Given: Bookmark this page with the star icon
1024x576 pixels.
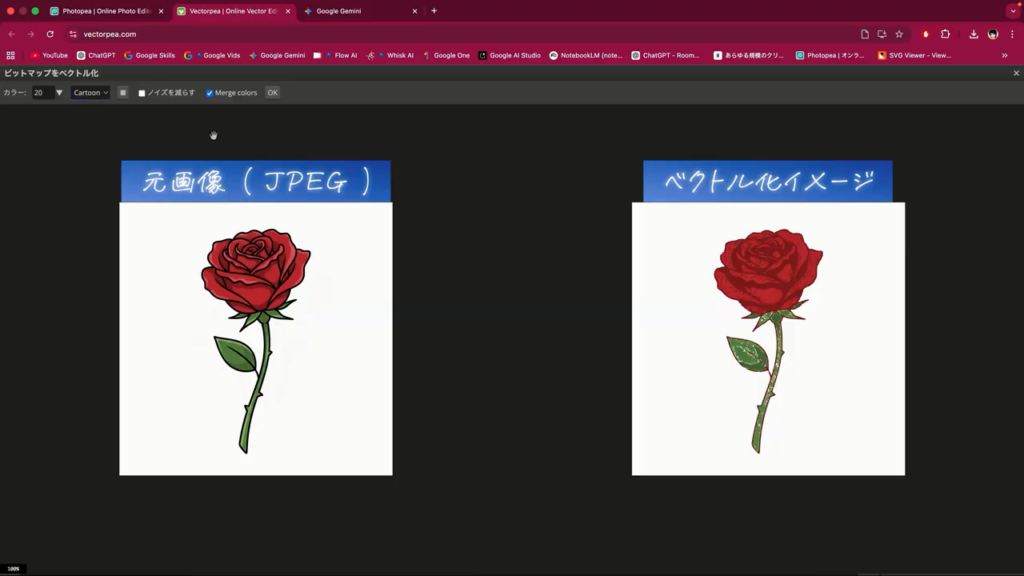Looking at the screenshot, I should (899, 34).
